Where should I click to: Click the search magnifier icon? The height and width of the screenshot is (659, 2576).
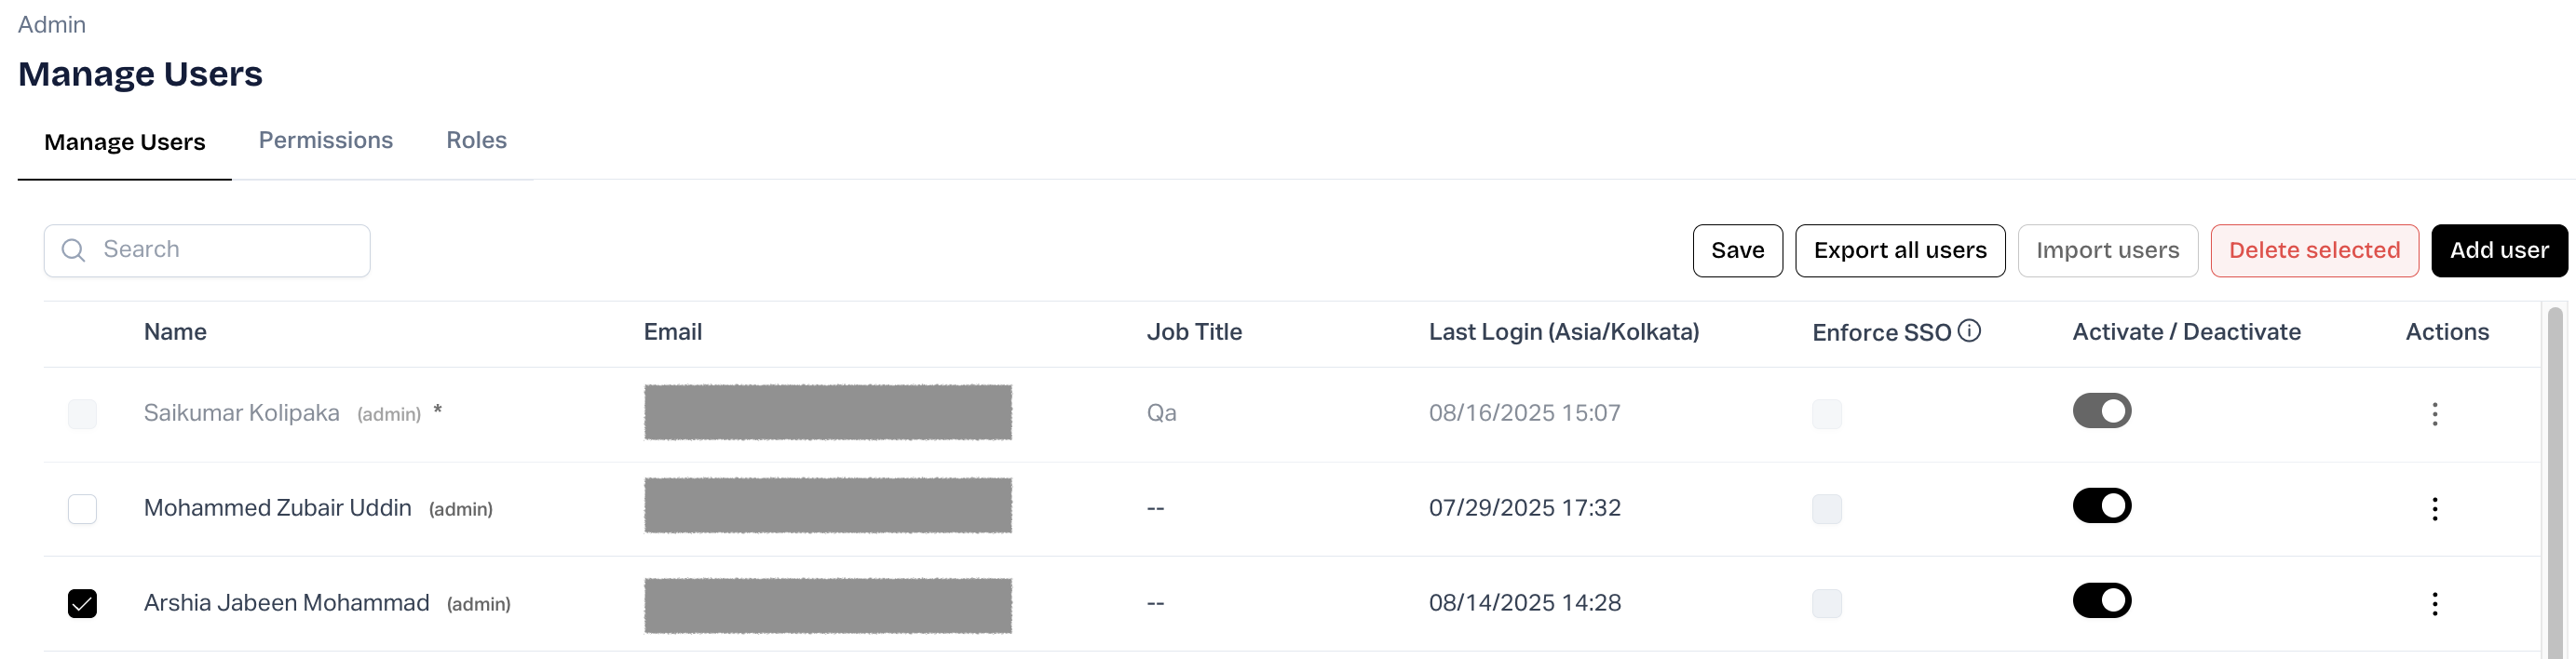[73, 250]
